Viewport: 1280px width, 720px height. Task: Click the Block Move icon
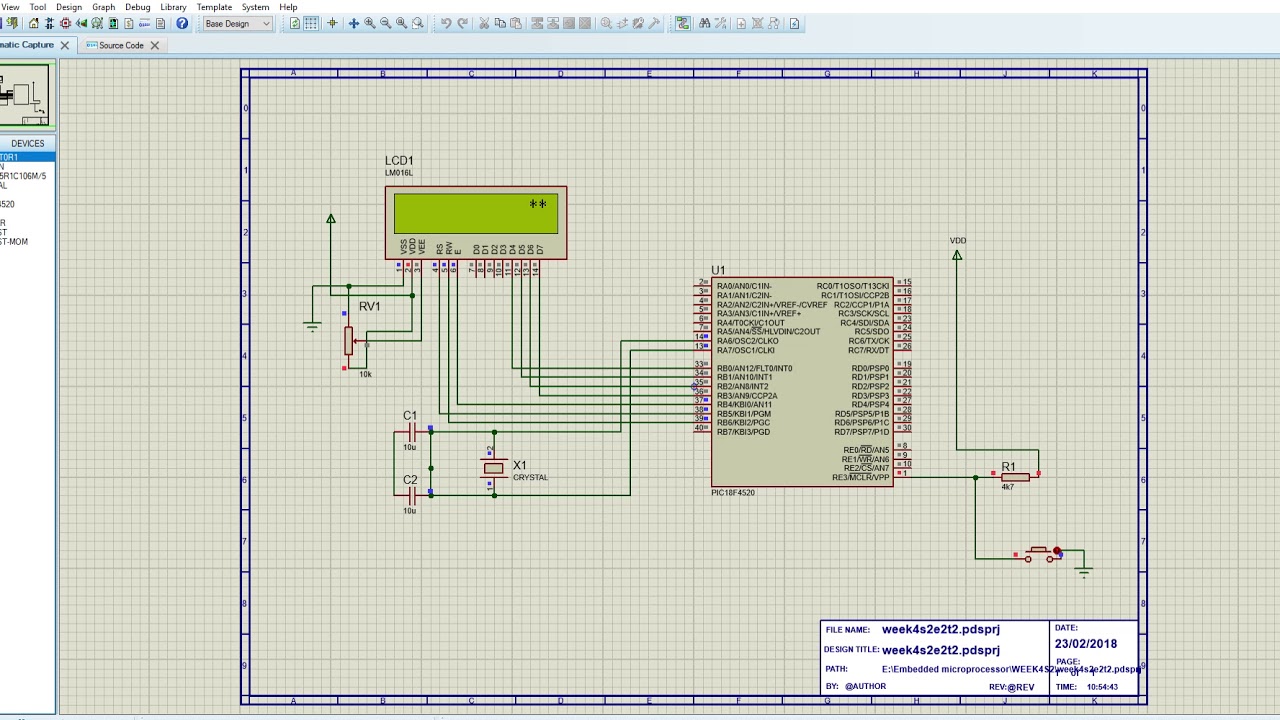553,23
